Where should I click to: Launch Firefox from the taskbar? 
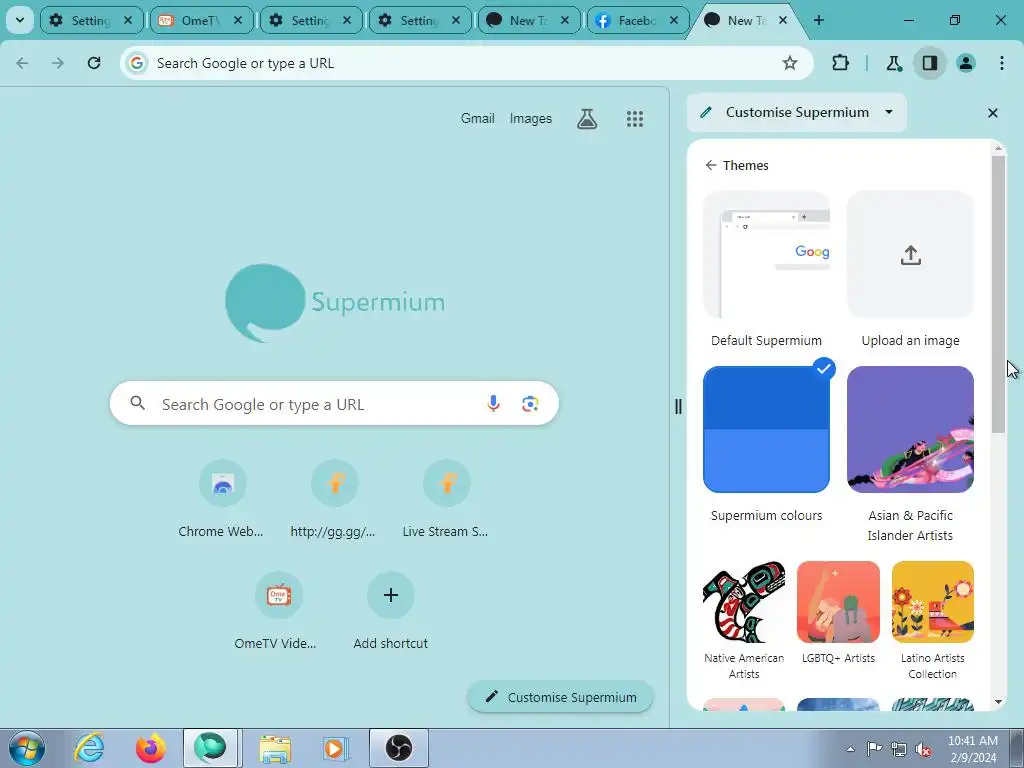pos(150,748)
